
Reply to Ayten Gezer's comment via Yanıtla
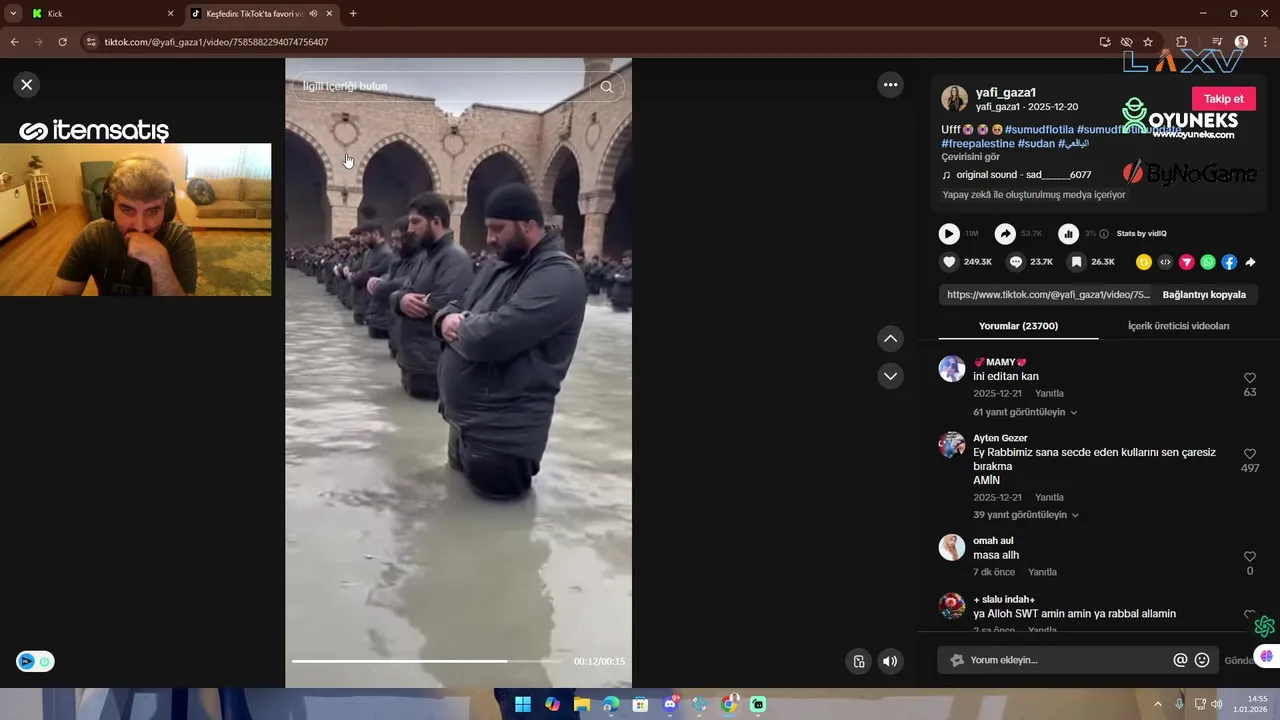pyautogui.click(x=1049, y=497)
